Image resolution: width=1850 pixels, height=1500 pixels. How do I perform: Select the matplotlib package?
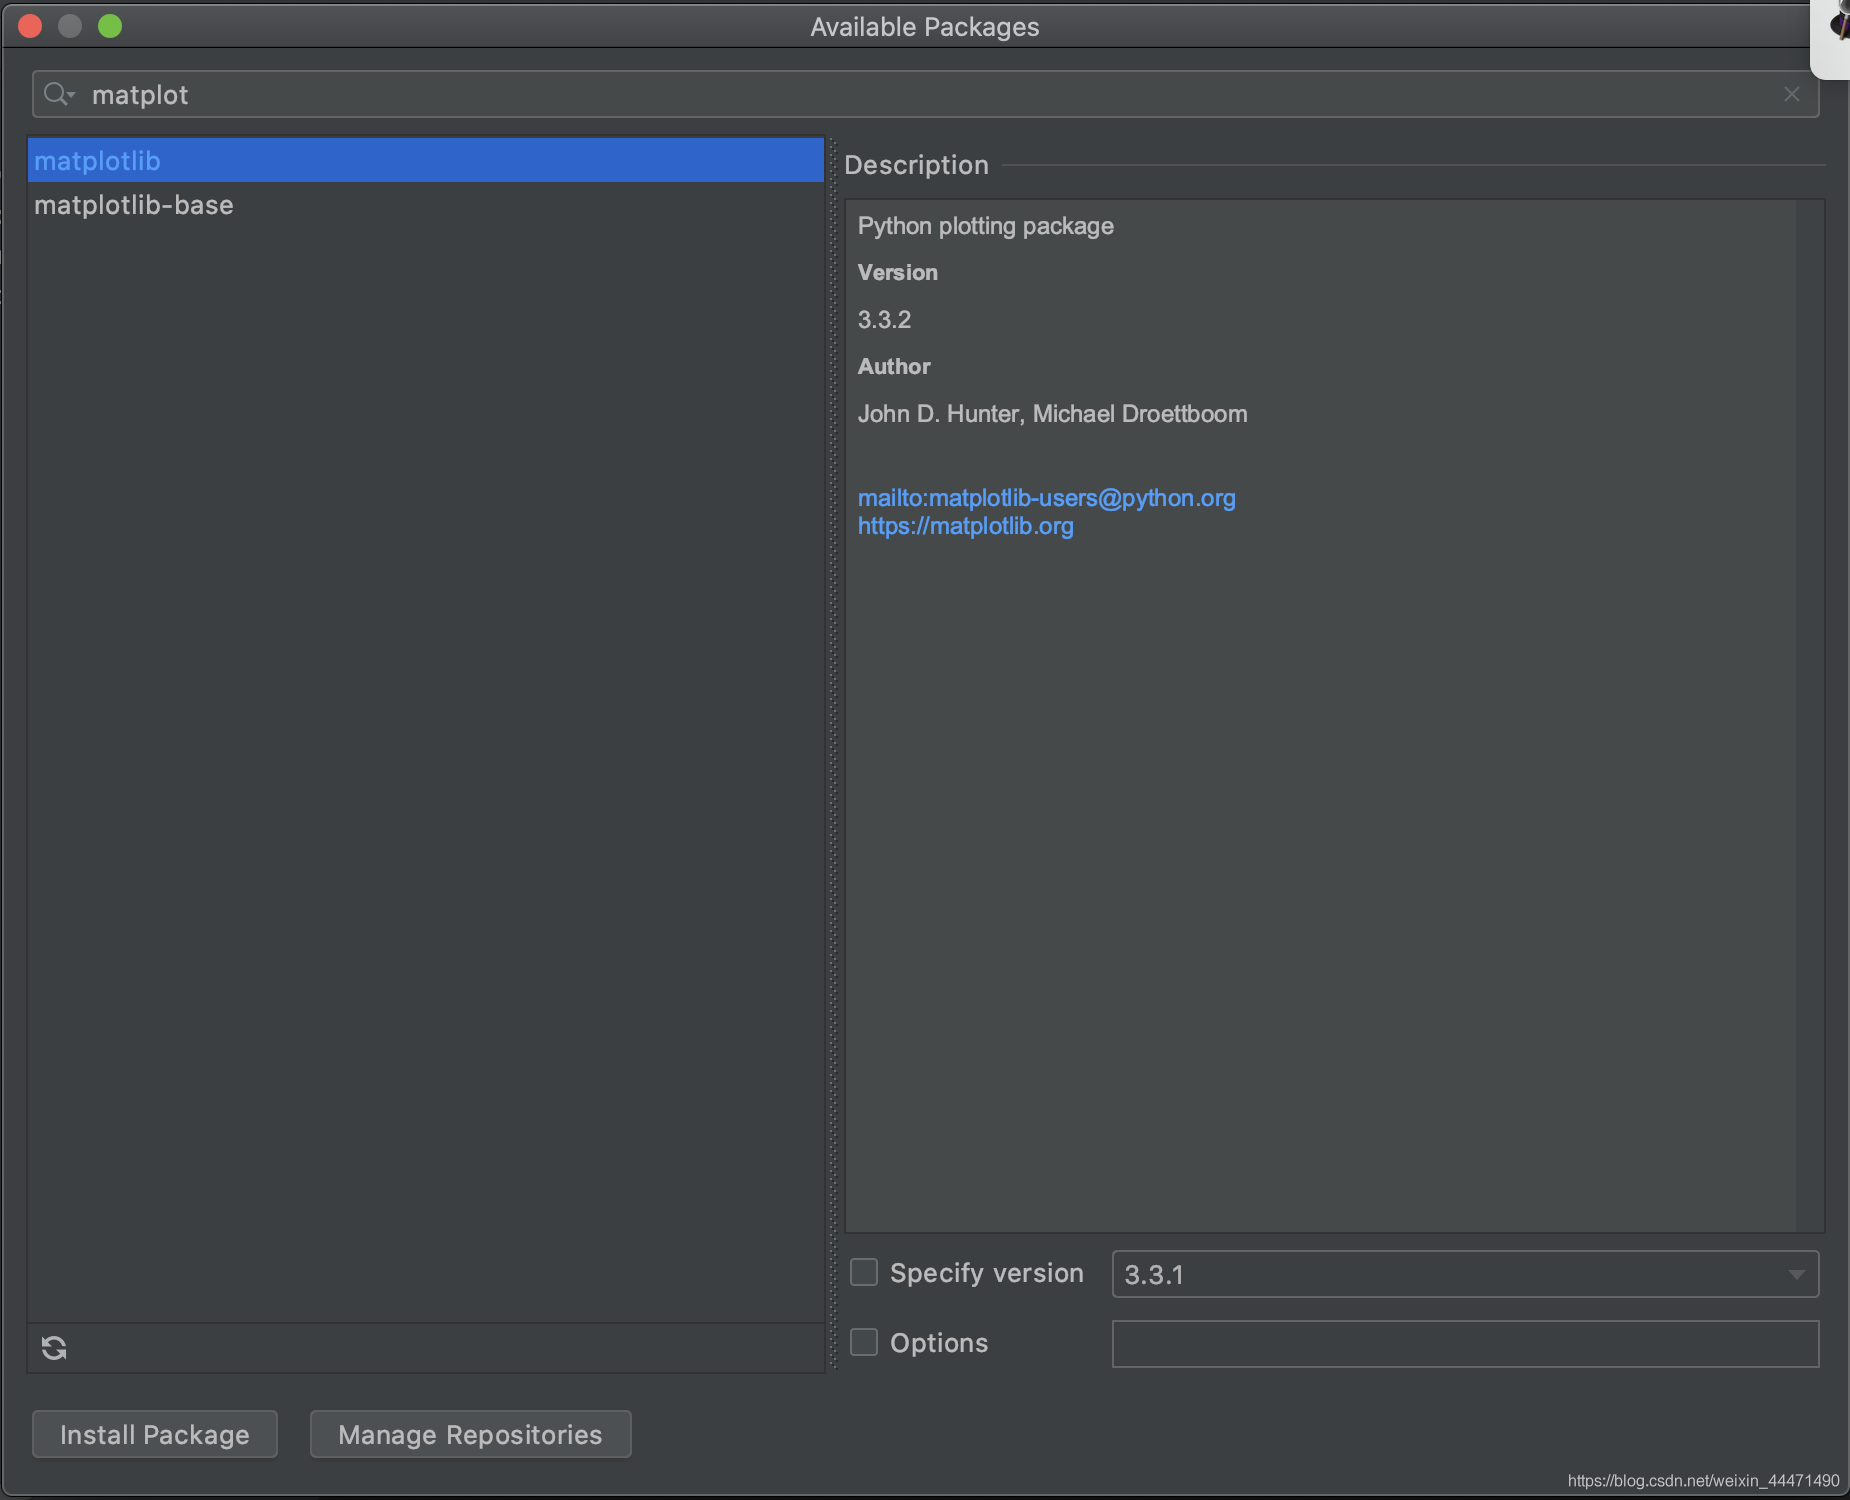(x=426, y=160)
